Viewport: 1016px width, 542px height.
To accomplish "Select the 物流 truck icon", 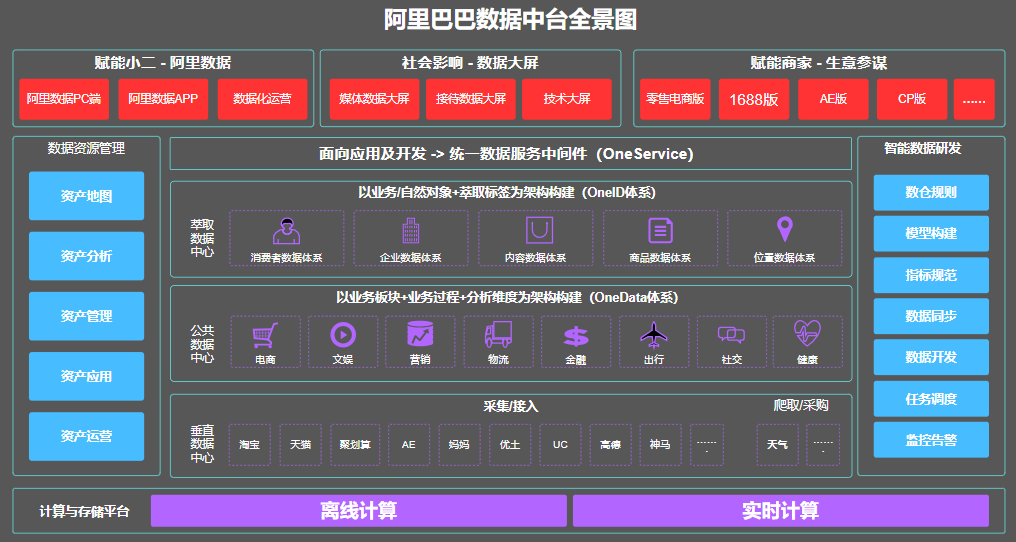I will point(498,335).
